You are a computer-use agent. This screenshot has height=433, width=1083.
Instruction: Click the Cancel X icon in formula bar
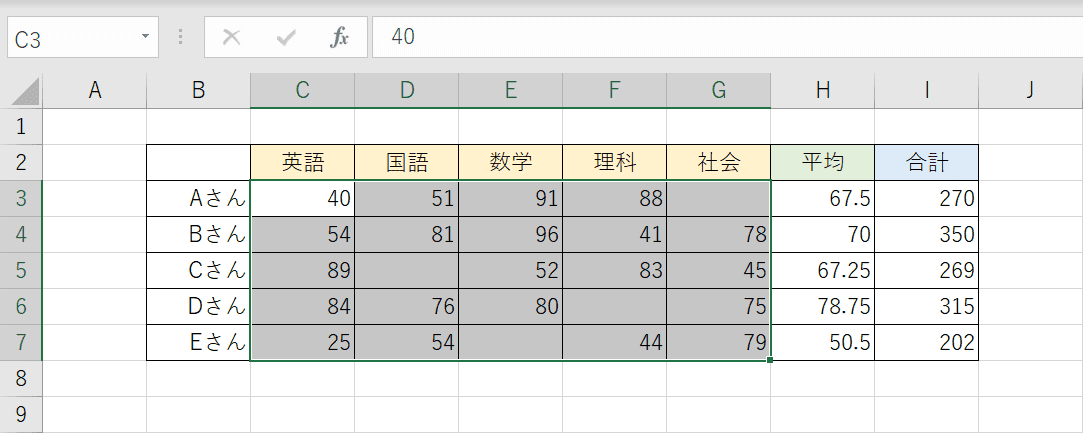[x=231, y=37]
